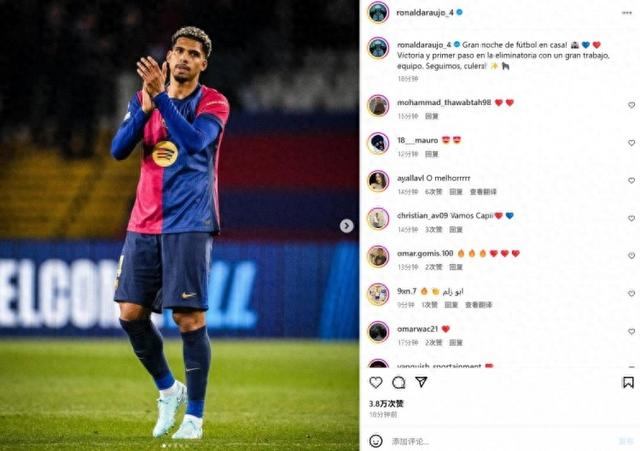This screenshot has width=640, height=451.
Task: View translation of 9xn.7 comment
Action: pos(478,305)
